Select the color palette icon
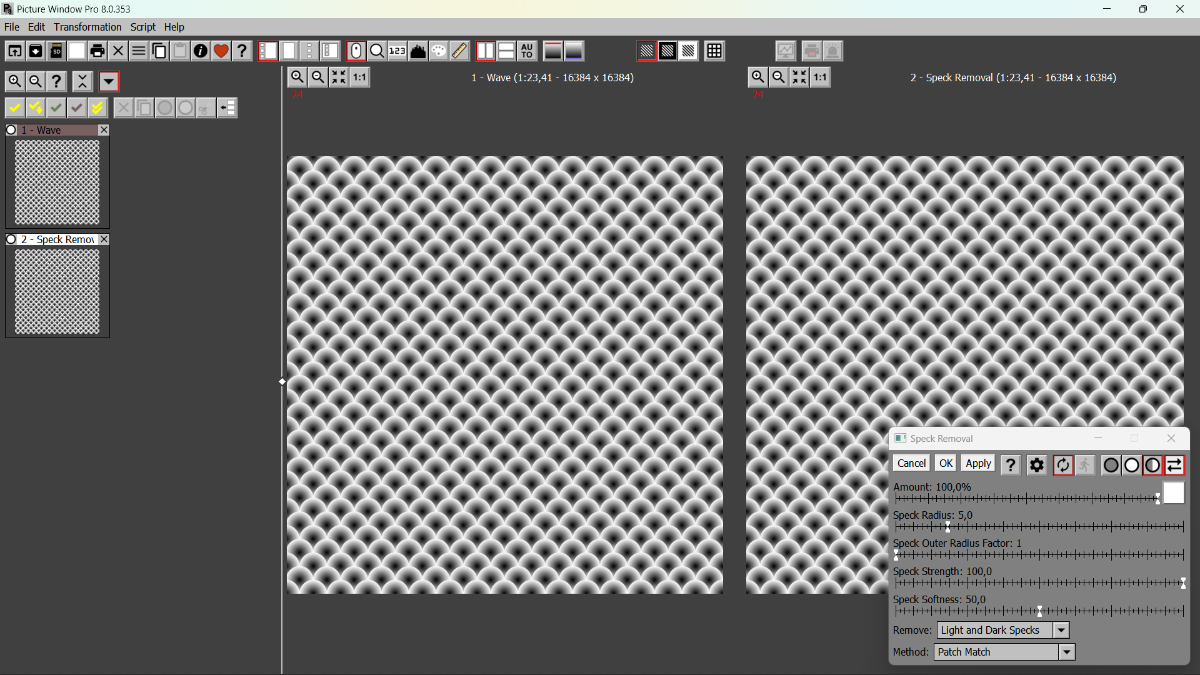 click(x=438, y=51)
